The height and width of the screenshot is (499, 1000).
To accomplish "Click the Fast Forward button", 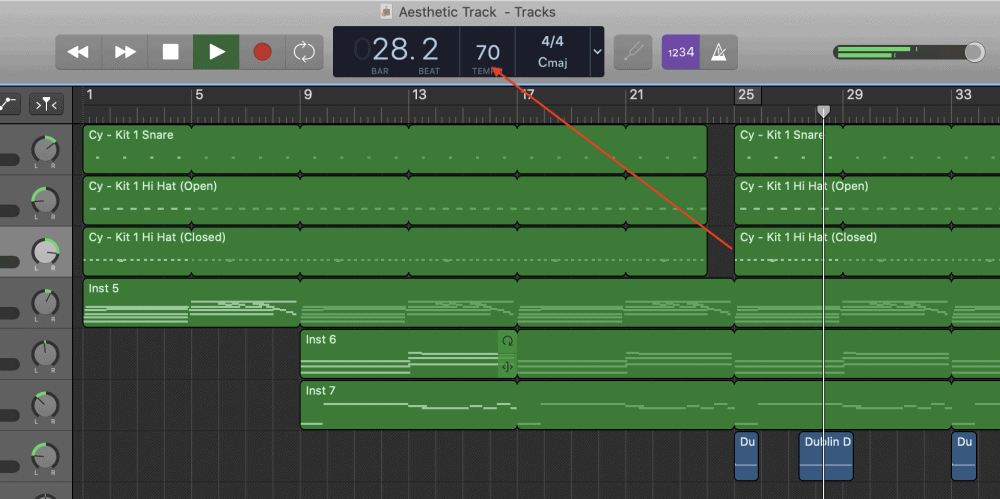I will tap(125, 52).
